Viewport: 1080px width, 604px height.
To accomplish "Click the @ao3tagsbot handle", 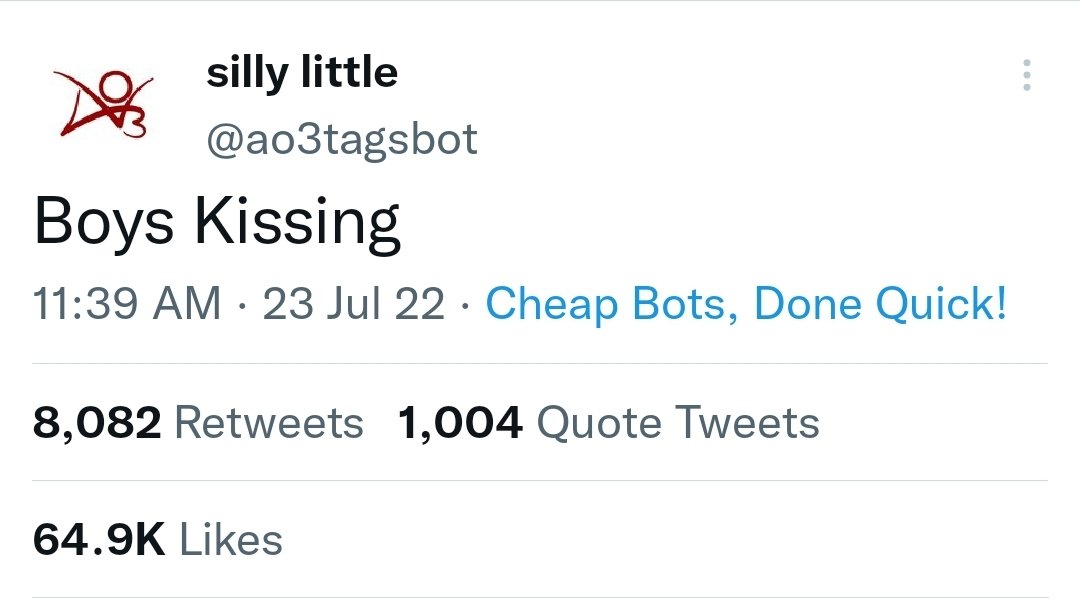I will coord(342,139).
